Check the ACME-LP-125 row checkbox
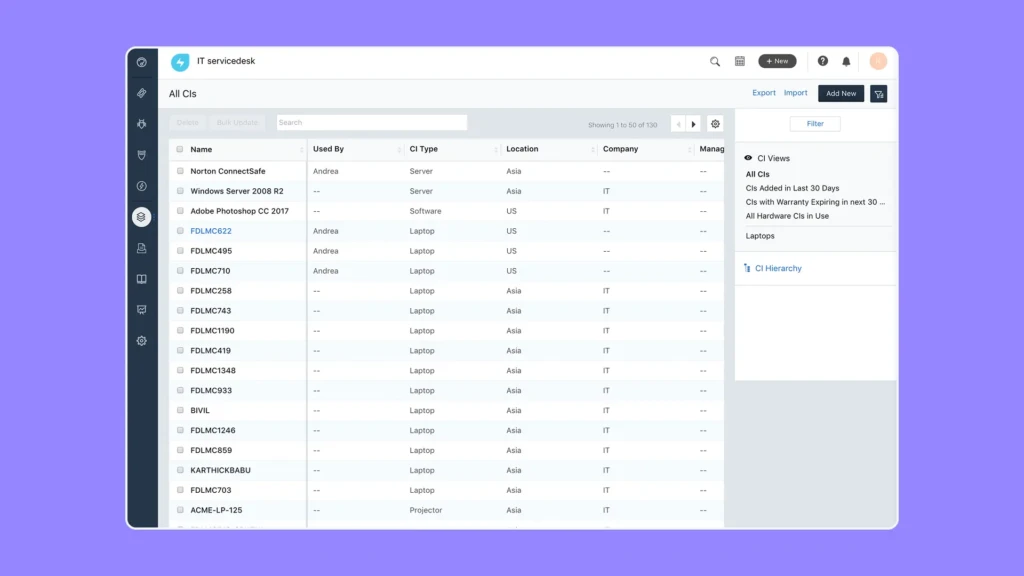 (180, 510)
